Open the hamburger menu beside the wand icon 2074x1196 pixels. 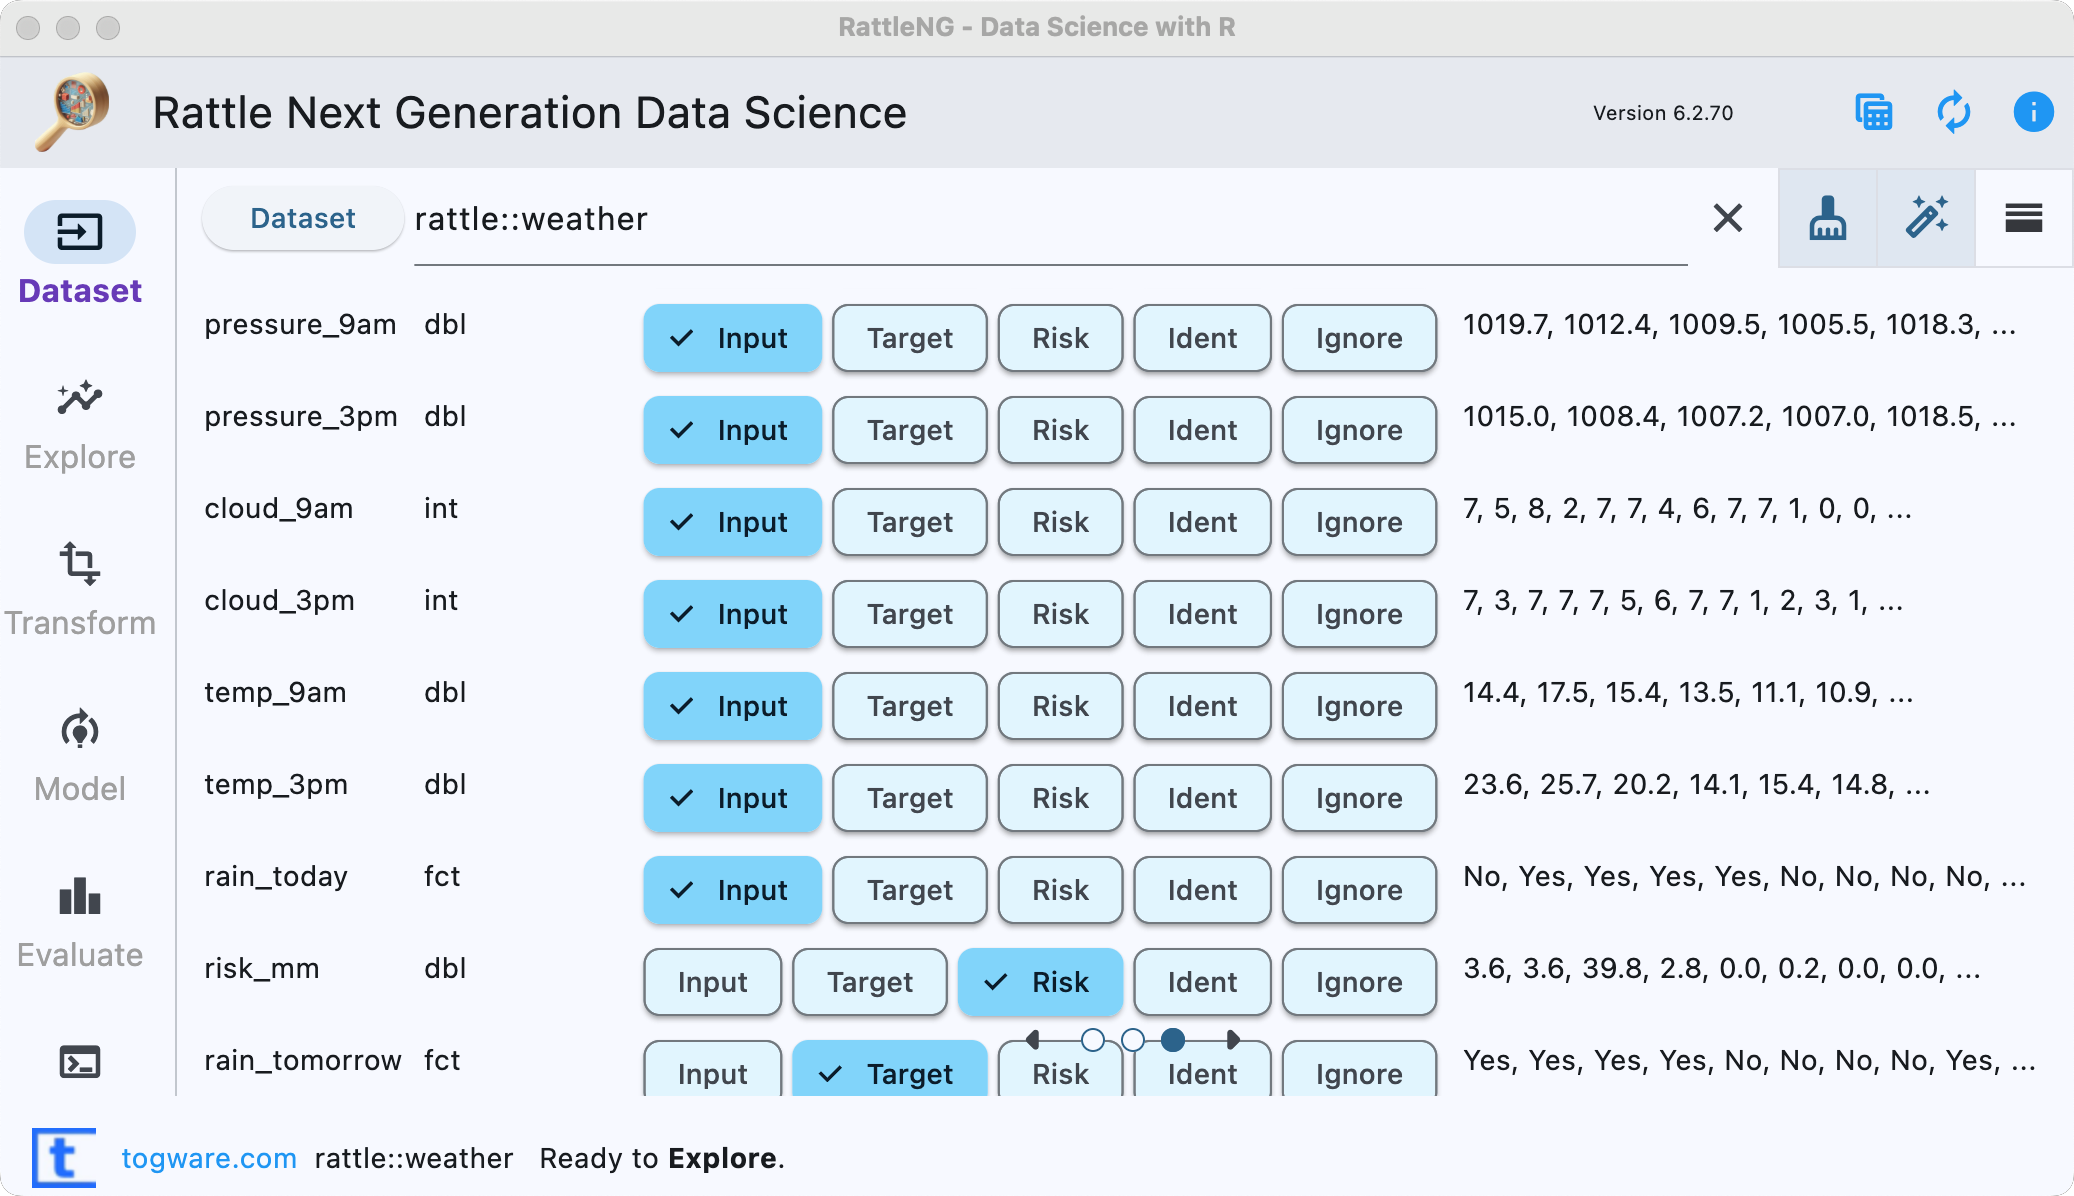tap(2023, 218)
